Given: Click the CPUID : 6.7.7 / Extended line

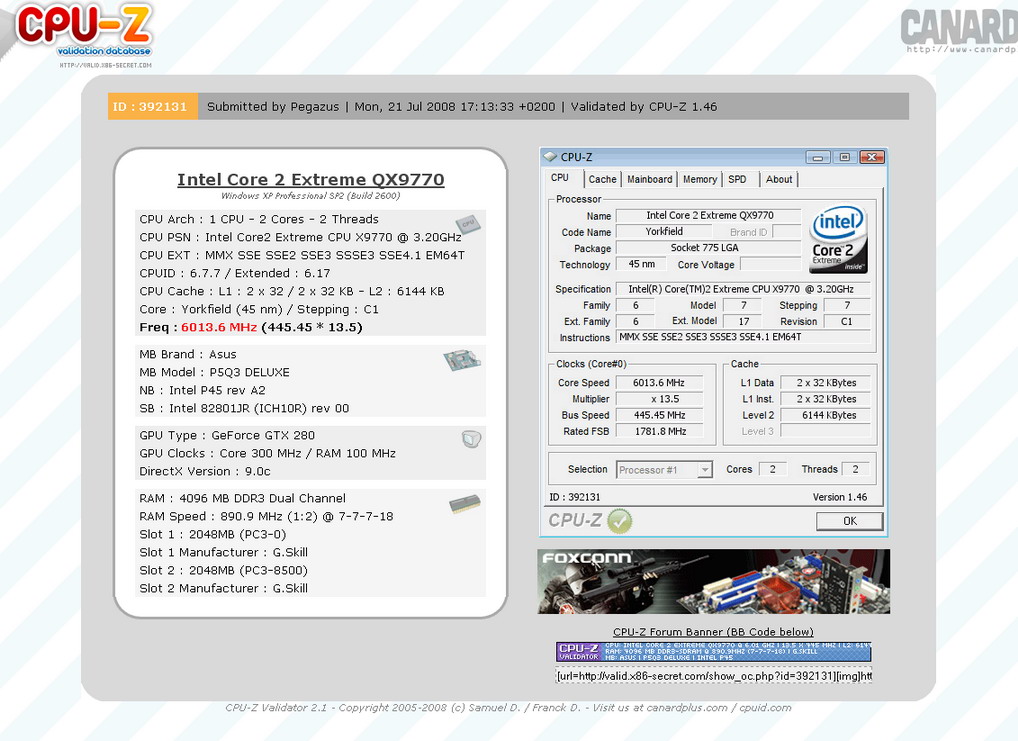Looking at the screenshot, I should (x=234, y=273).
